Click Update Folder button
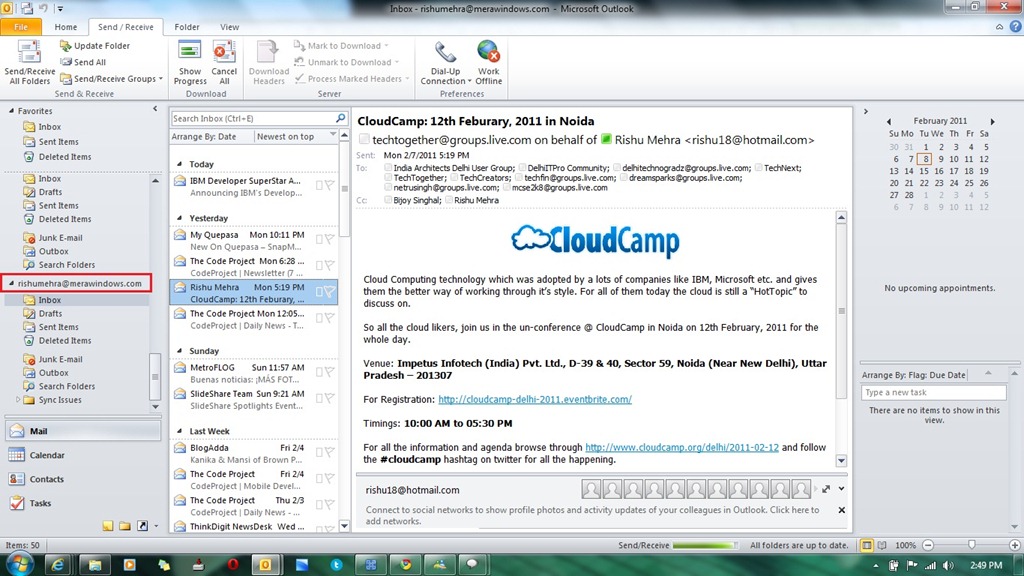This screenshot has height=576, width=1024. tap(95, 46)
